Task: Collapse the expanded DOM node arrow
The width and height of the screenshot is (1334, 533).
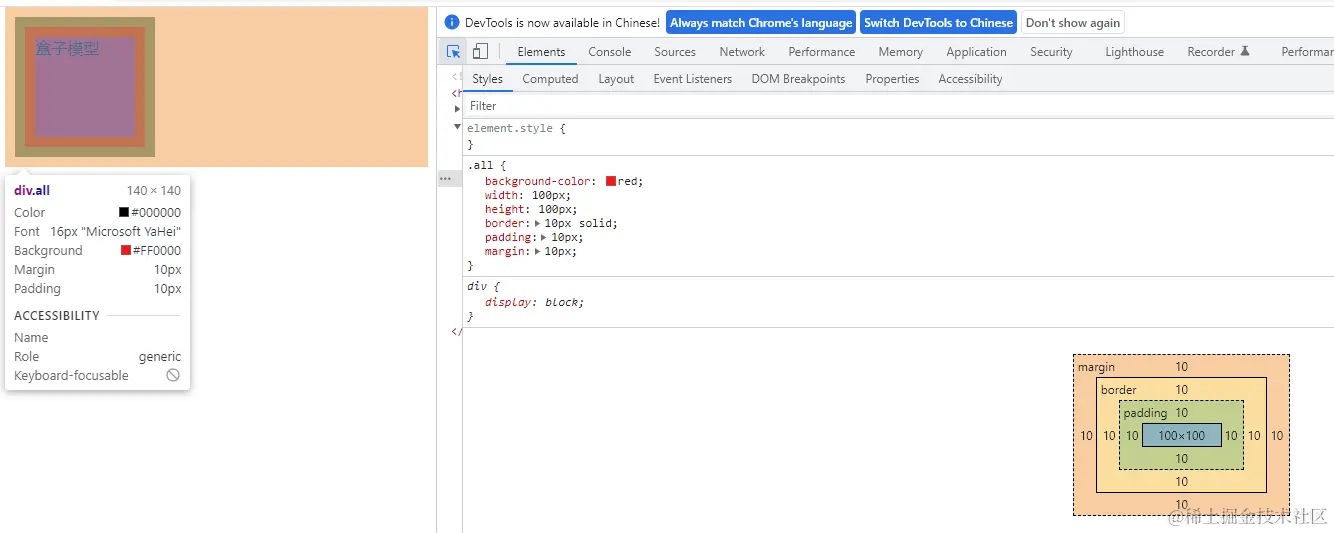Action: pos(457,127)
